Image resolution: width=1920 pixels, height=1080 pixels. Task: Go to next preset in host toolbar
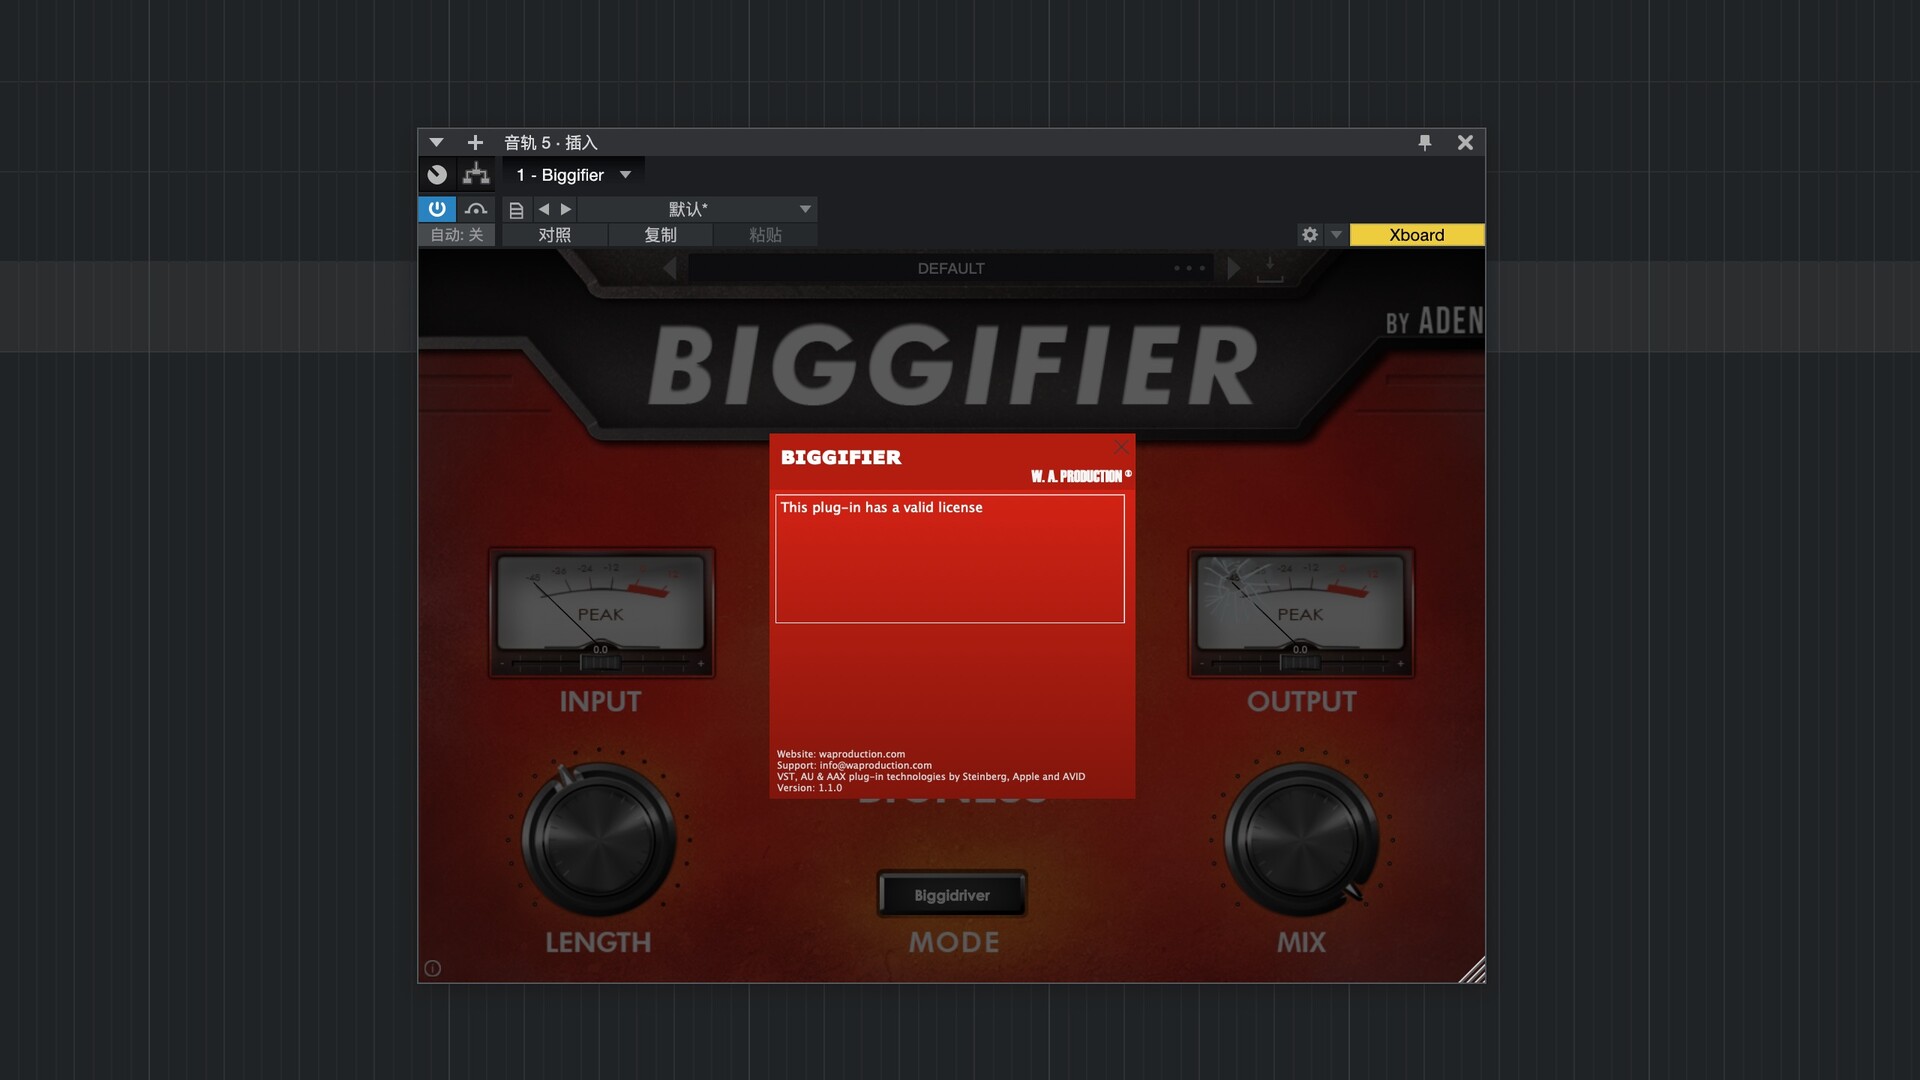coord(566,209)
